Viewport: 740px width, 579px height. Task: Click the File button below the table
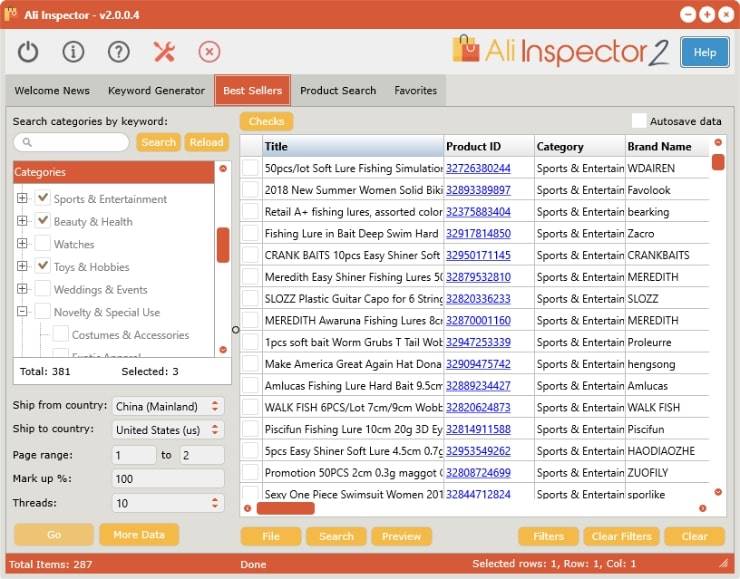(x=270, y=537)
